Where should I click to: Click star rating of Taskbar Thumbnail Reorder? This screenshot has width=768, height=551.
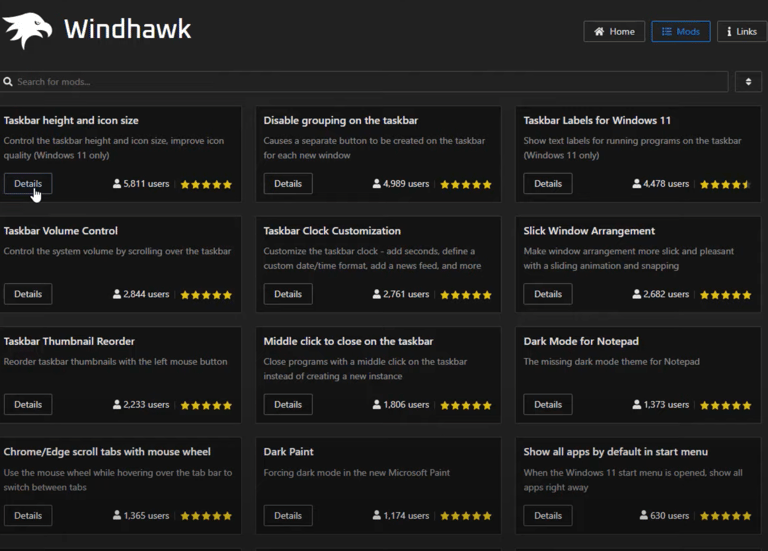(206, 405)
